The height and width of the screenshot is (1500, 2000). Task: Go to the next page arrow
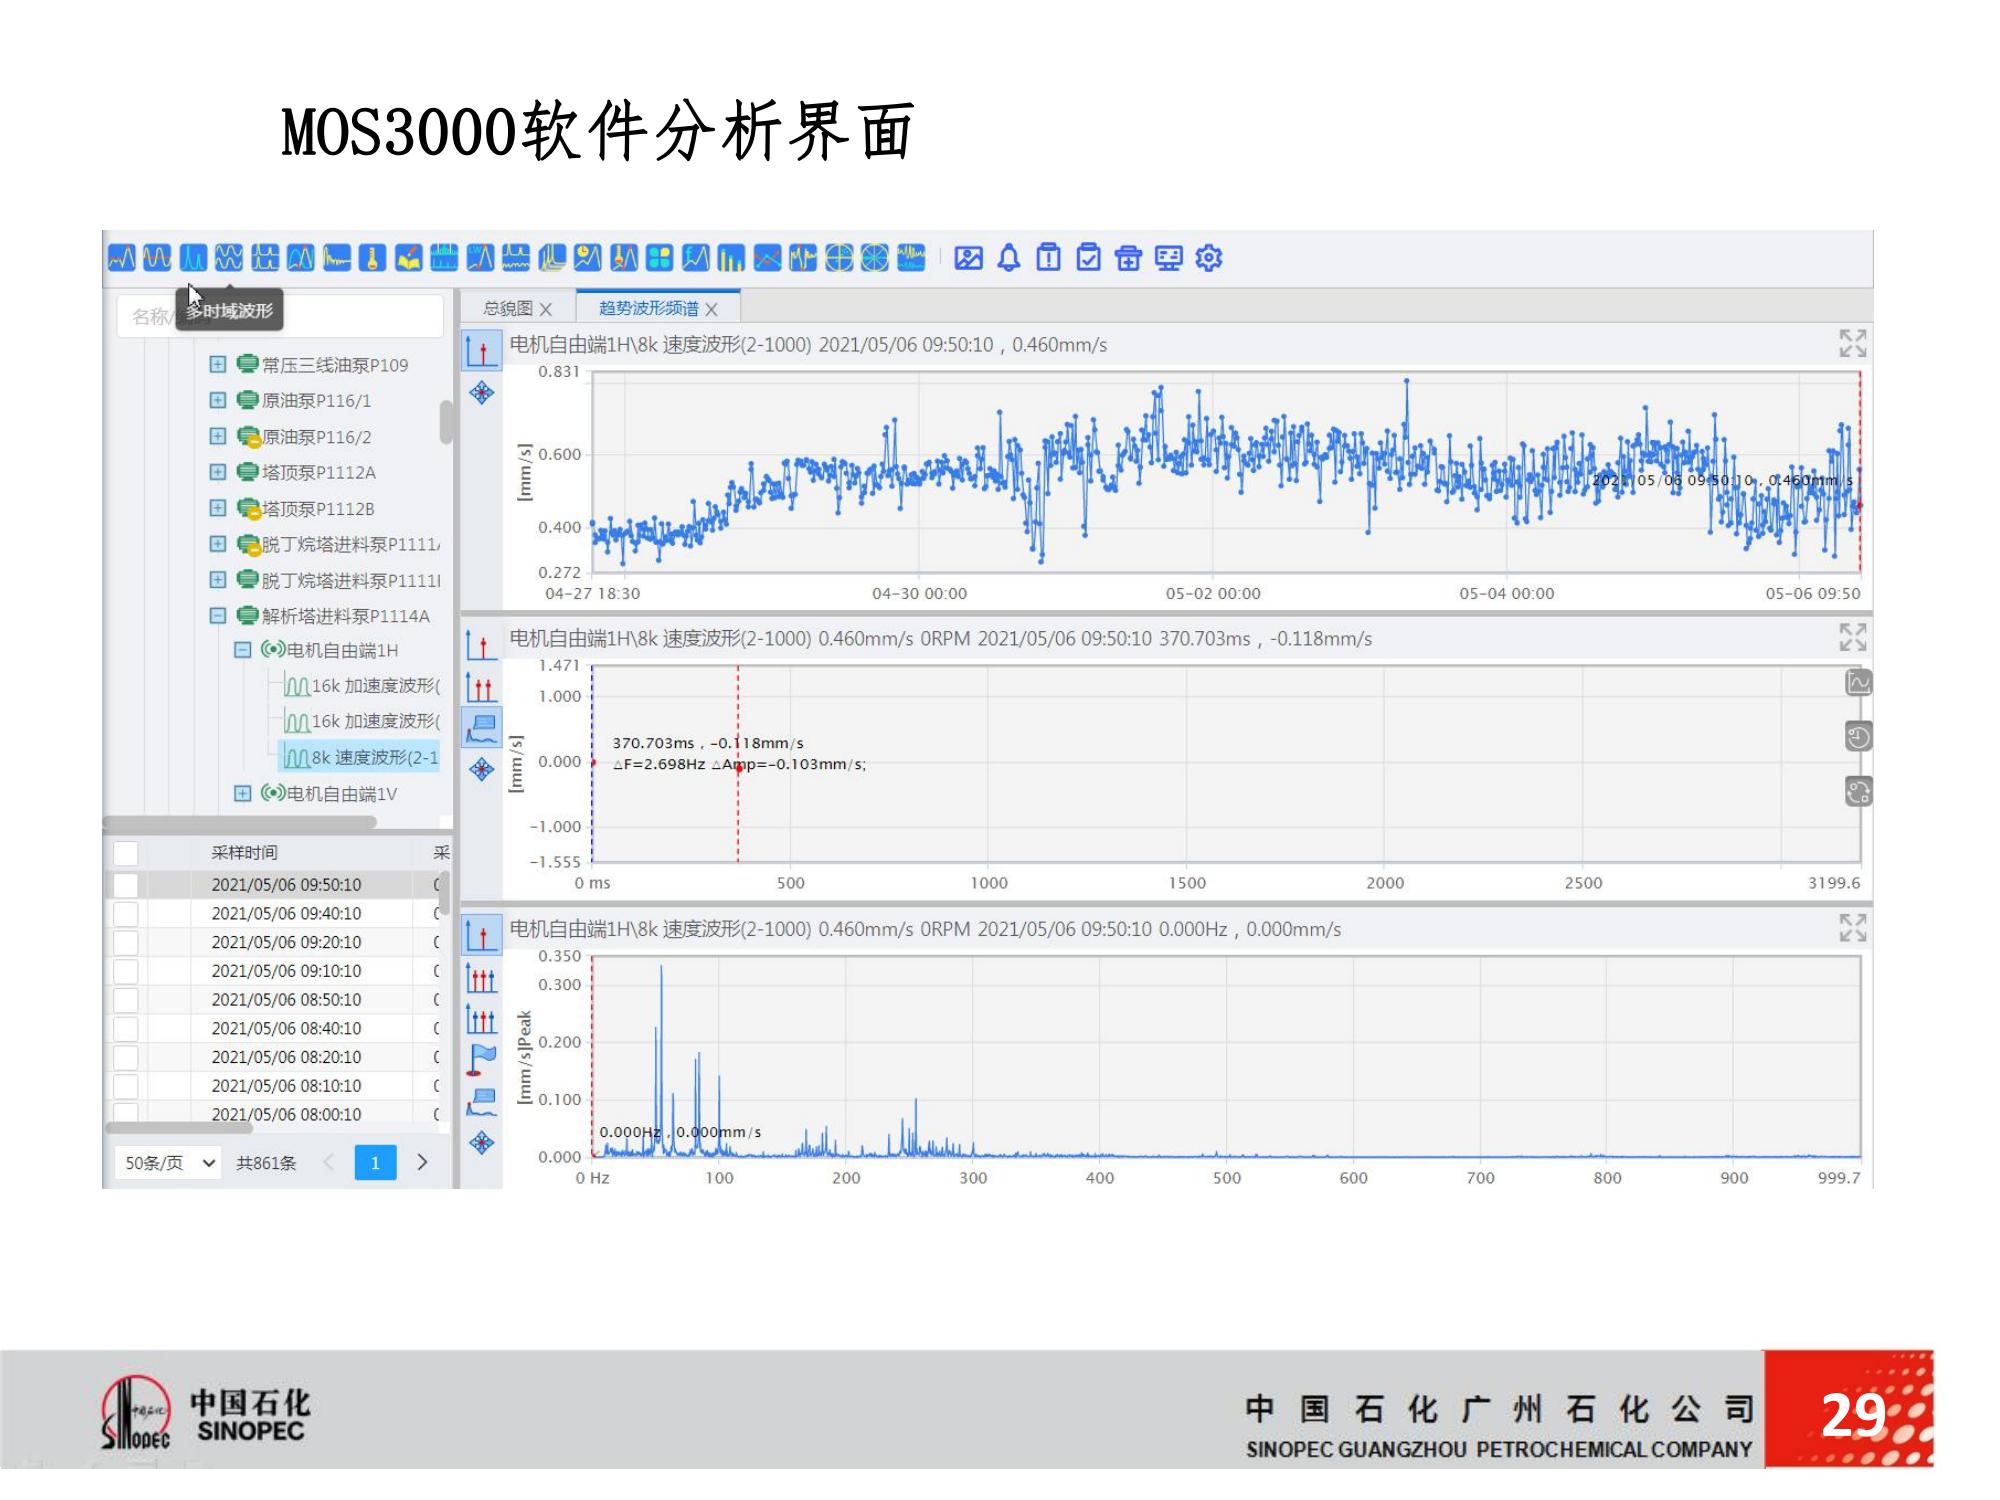click(422, 1162)
